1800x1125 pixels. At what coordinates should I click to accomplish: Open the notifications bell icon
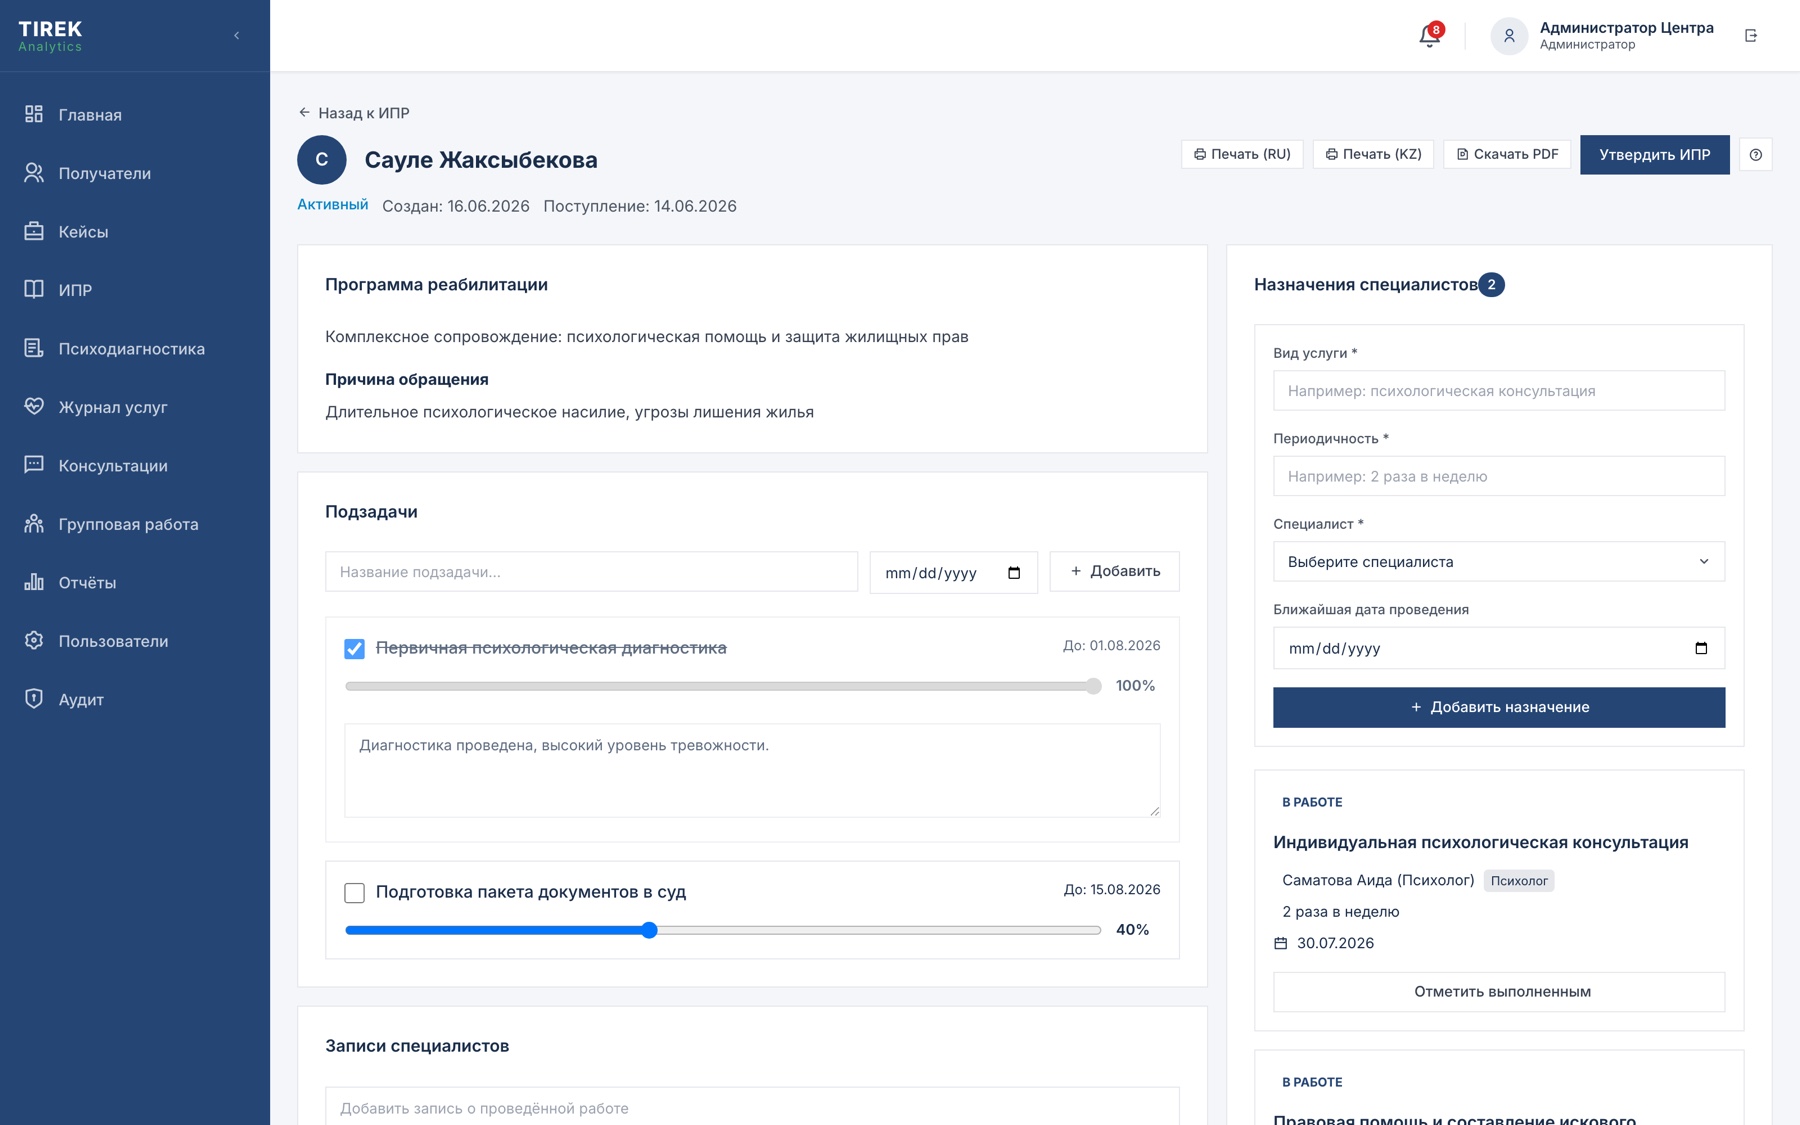click(x=1429, y=36)
